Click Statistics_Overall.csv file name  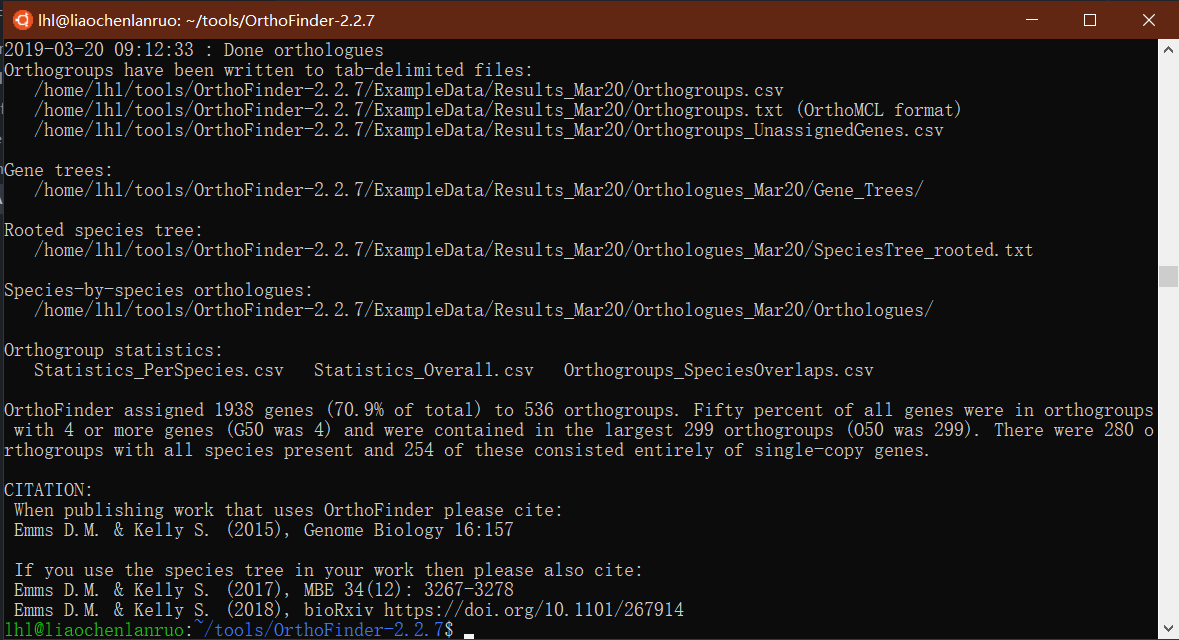(423, 370)
